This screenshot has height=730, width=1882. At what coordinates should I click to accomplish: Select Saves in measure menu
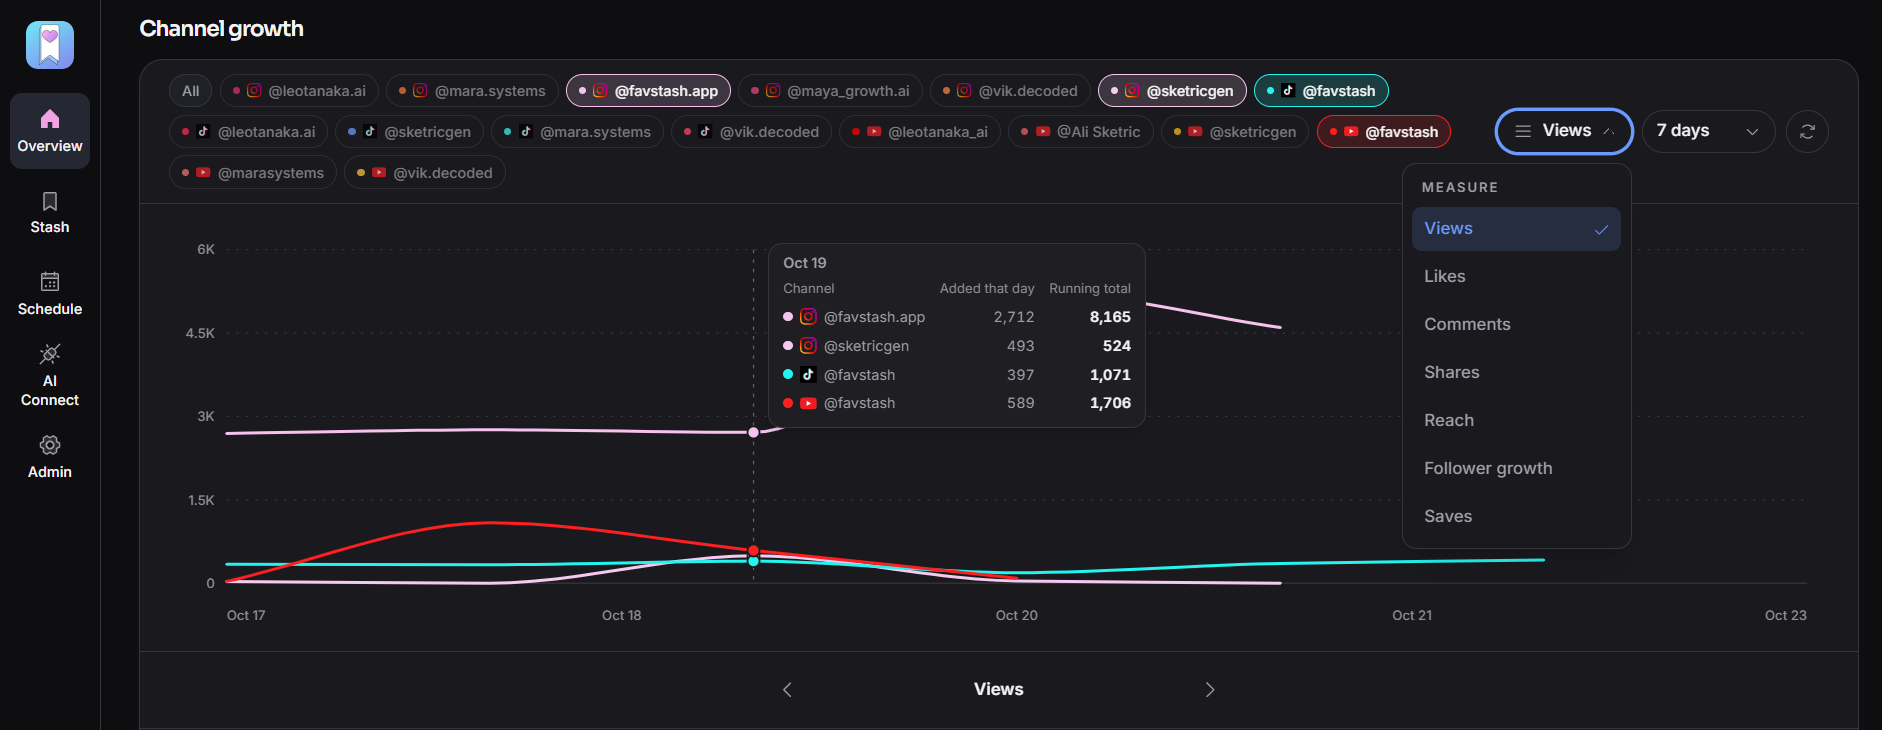pyautogui.click(x=1516, y=516)
